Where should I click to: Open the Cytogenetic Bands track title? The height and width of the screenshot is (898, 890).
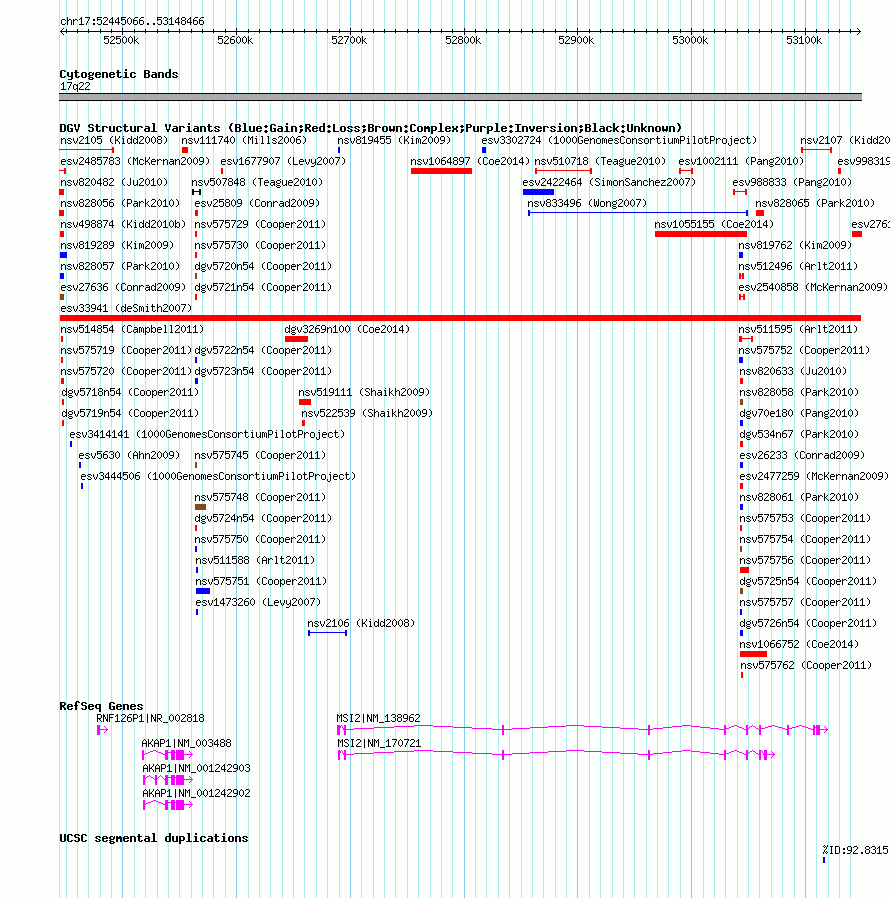(x=119, y=74)
